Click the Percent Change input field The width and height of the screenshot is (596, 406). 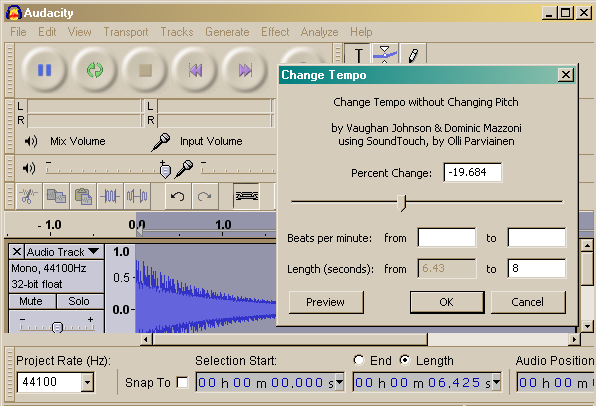[472, 173]
